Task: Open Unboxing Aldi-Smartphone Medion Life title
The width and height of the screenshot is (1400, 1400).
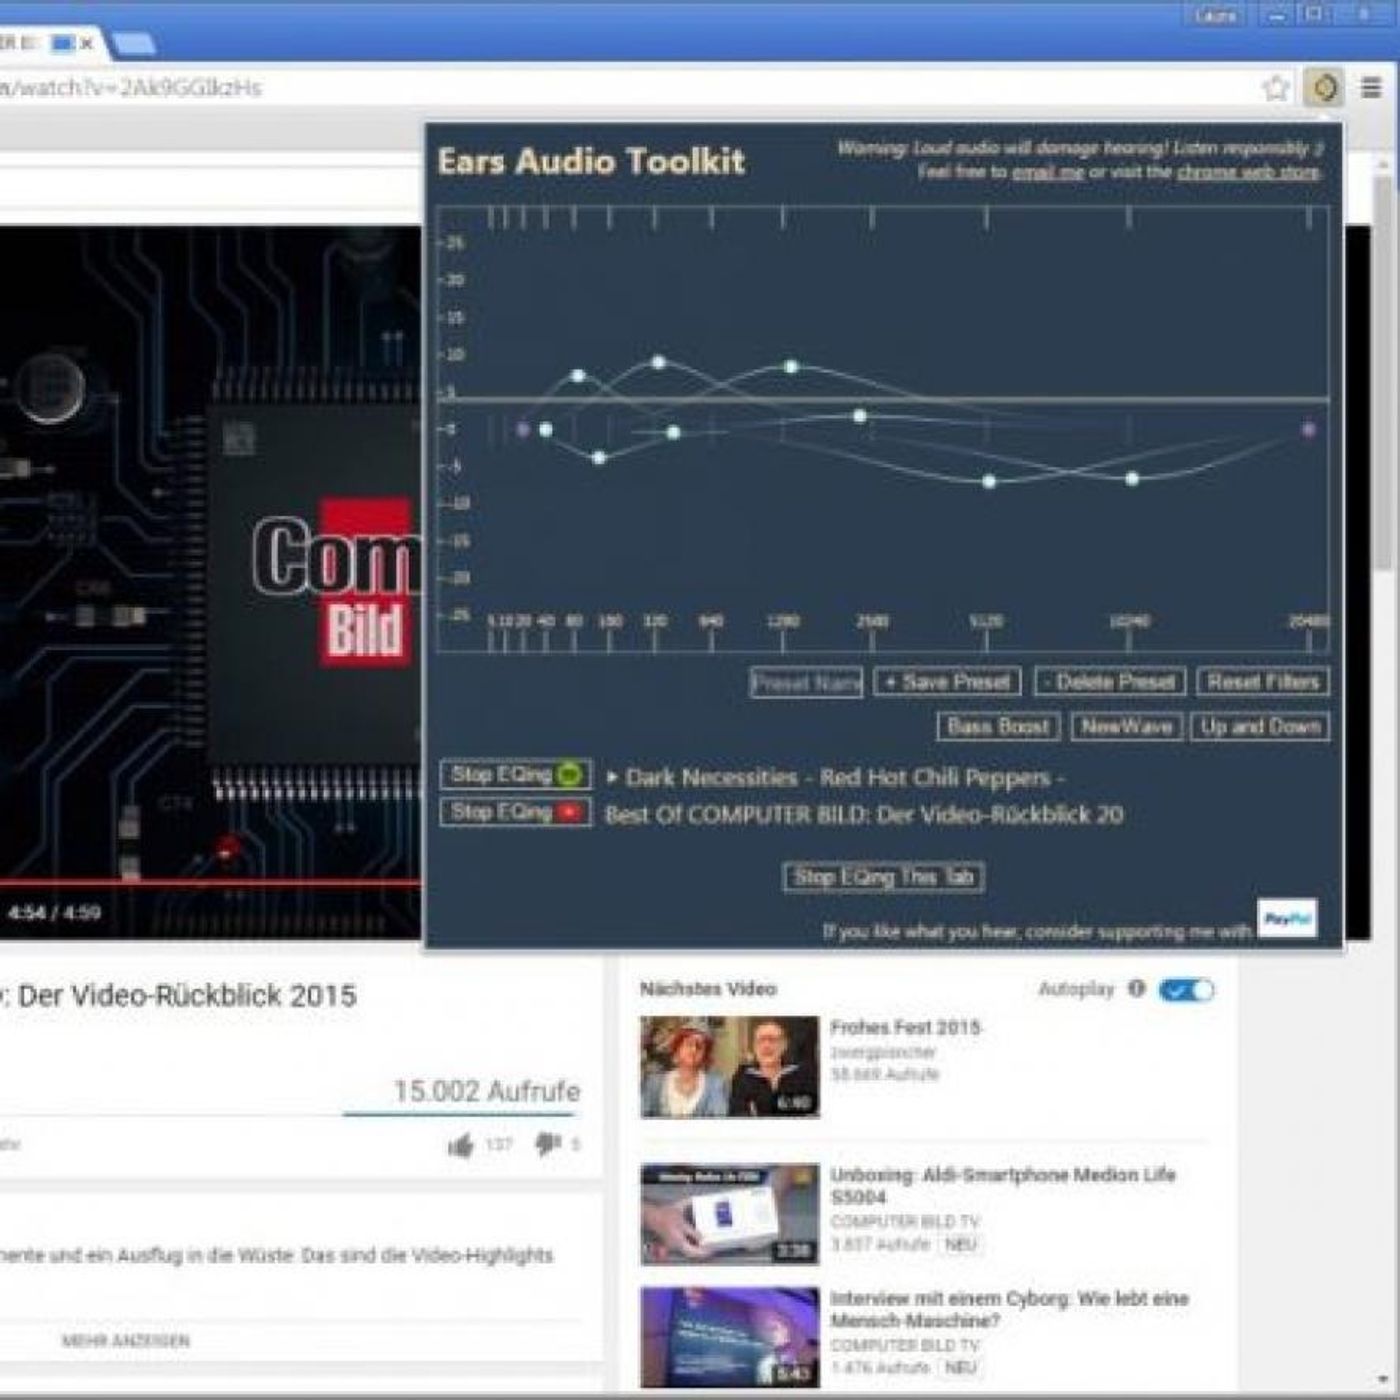Action: click(x=1003, y=1186)
